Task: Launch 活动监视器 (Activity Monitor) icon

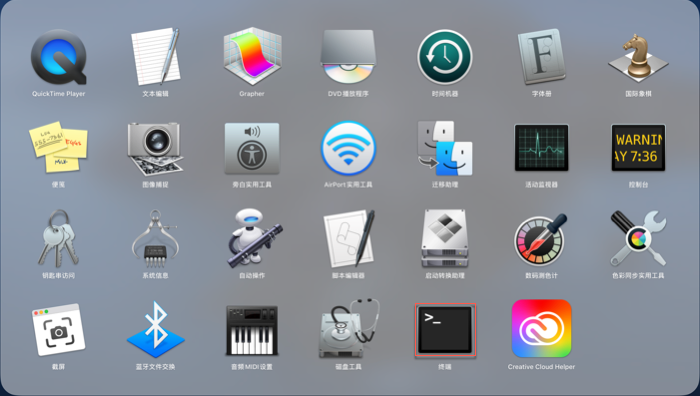Action: pos(542,148)
